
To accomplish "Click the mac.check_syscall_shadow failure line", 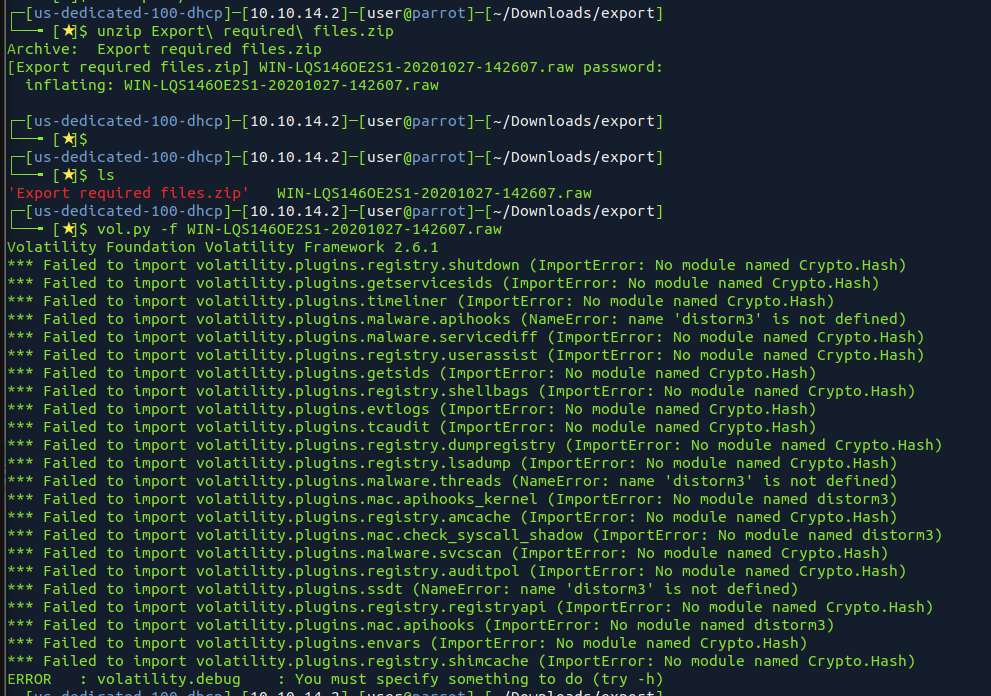I will coord(475,535).
